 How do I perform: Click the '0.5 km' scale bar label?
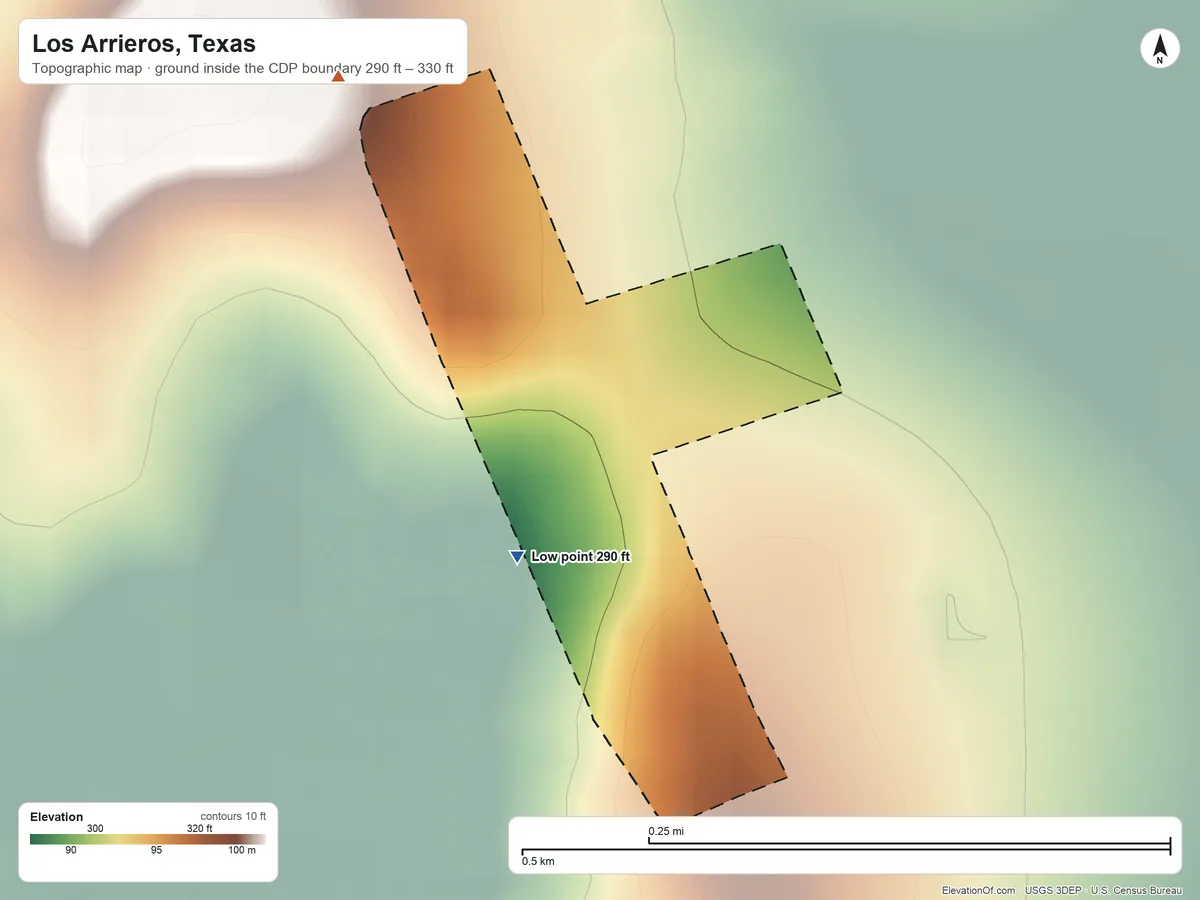coord(539,861)
